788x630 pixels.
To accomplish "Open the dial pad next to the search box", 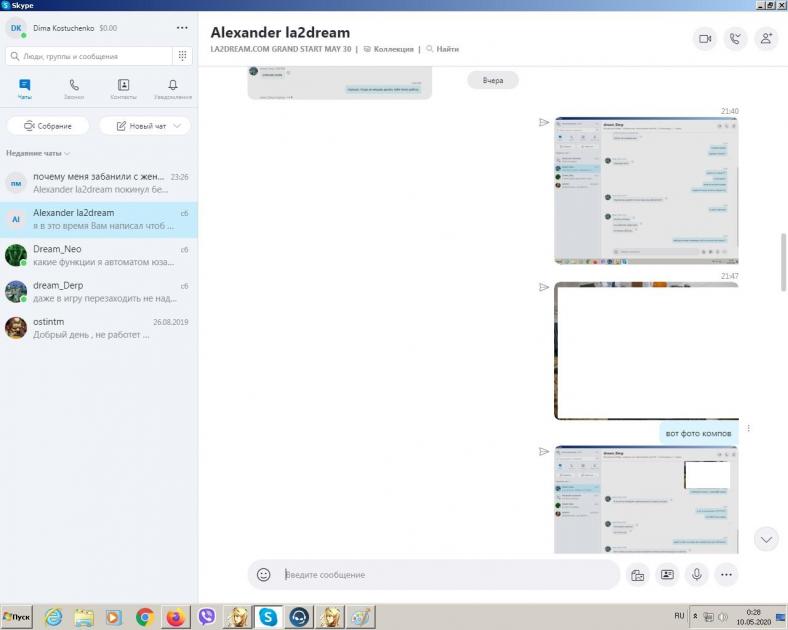I will coord(183,57).
